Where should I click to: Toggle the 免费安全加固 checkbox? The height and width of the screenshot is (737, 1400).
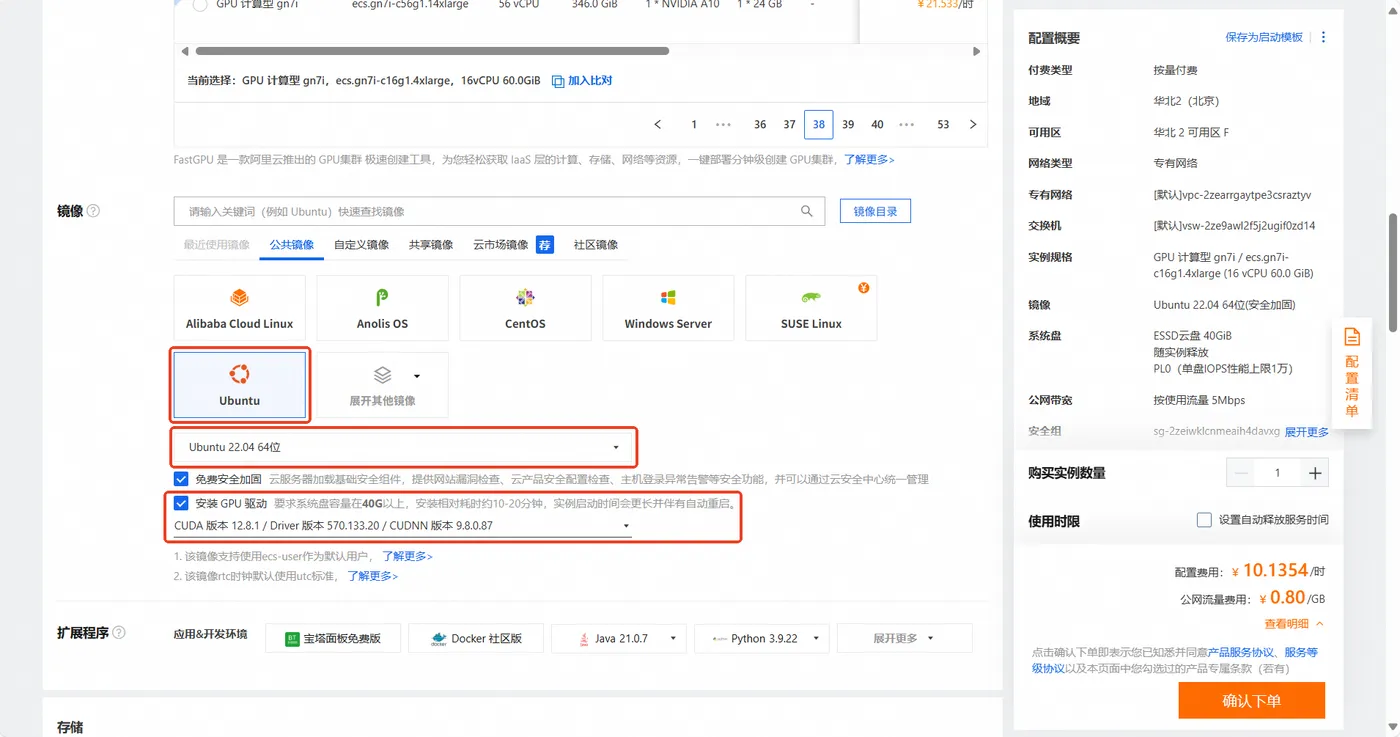click(181, 479)
